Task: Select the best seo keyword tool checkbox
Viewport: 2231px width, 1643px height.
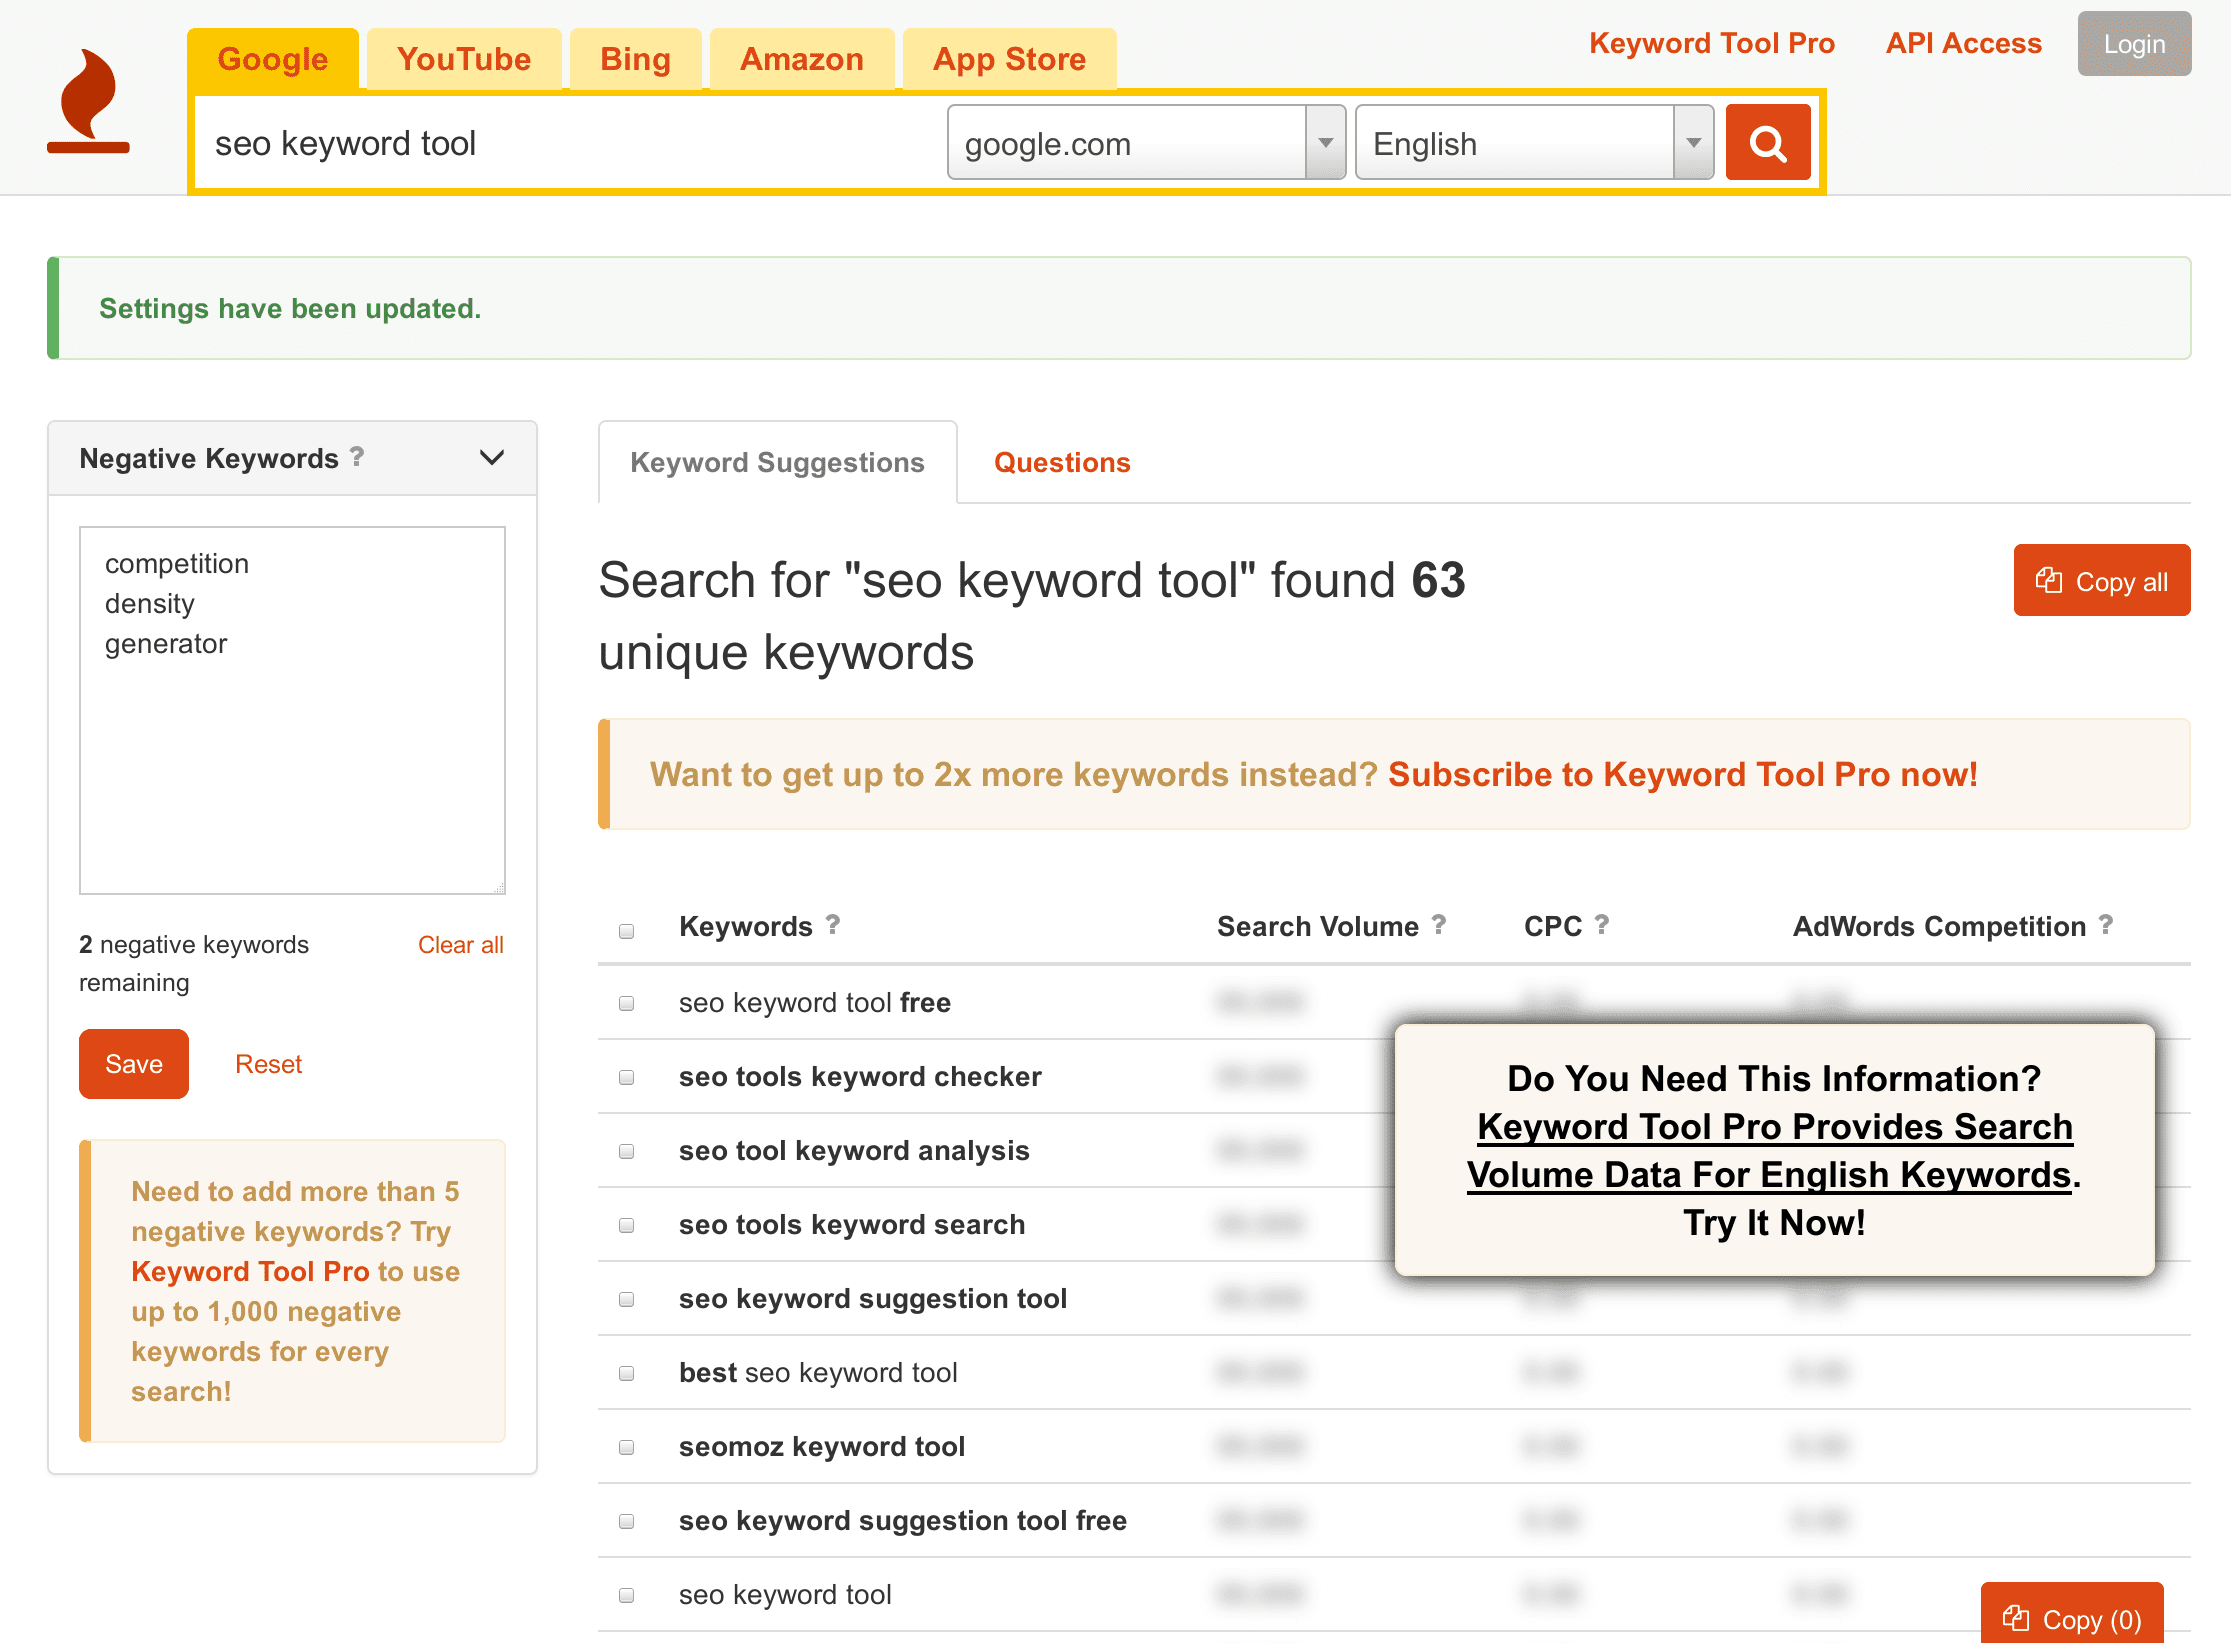Action: 627,1373
